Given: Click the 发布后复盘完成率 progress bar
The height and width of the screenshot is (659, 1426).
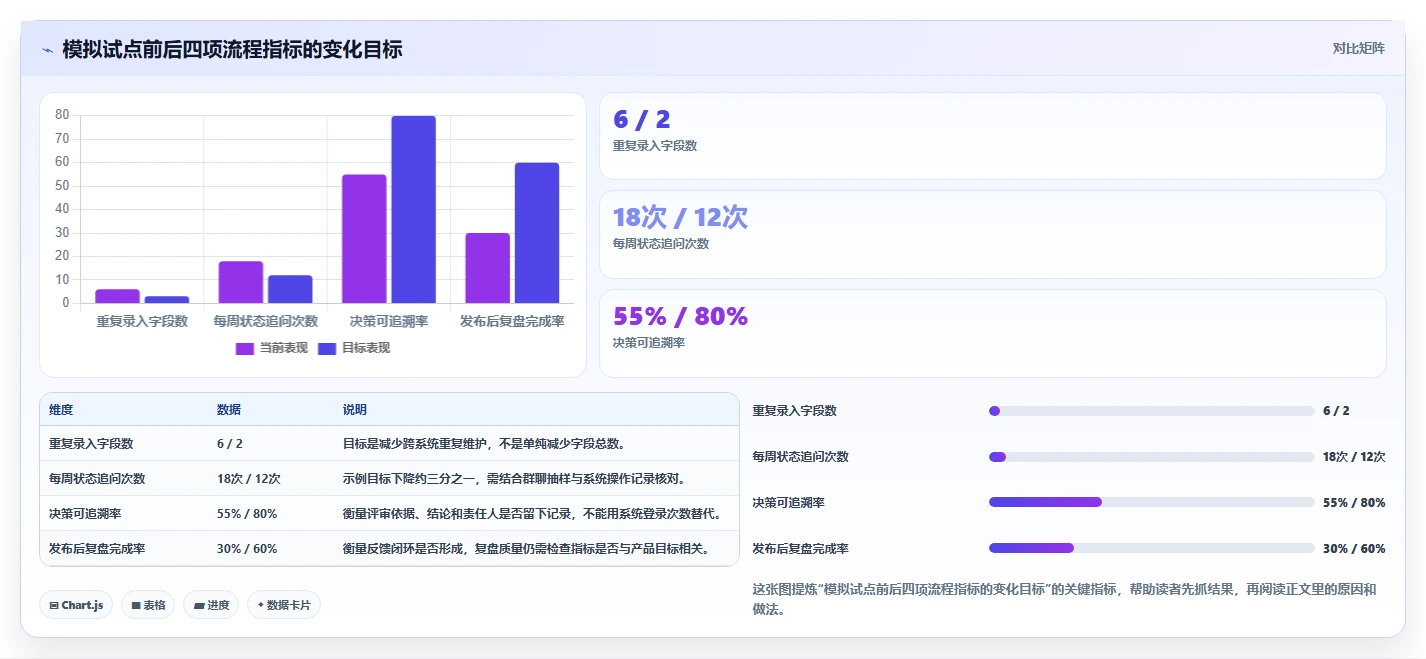Looking at the screenshot, I should tap(1151, 548).
